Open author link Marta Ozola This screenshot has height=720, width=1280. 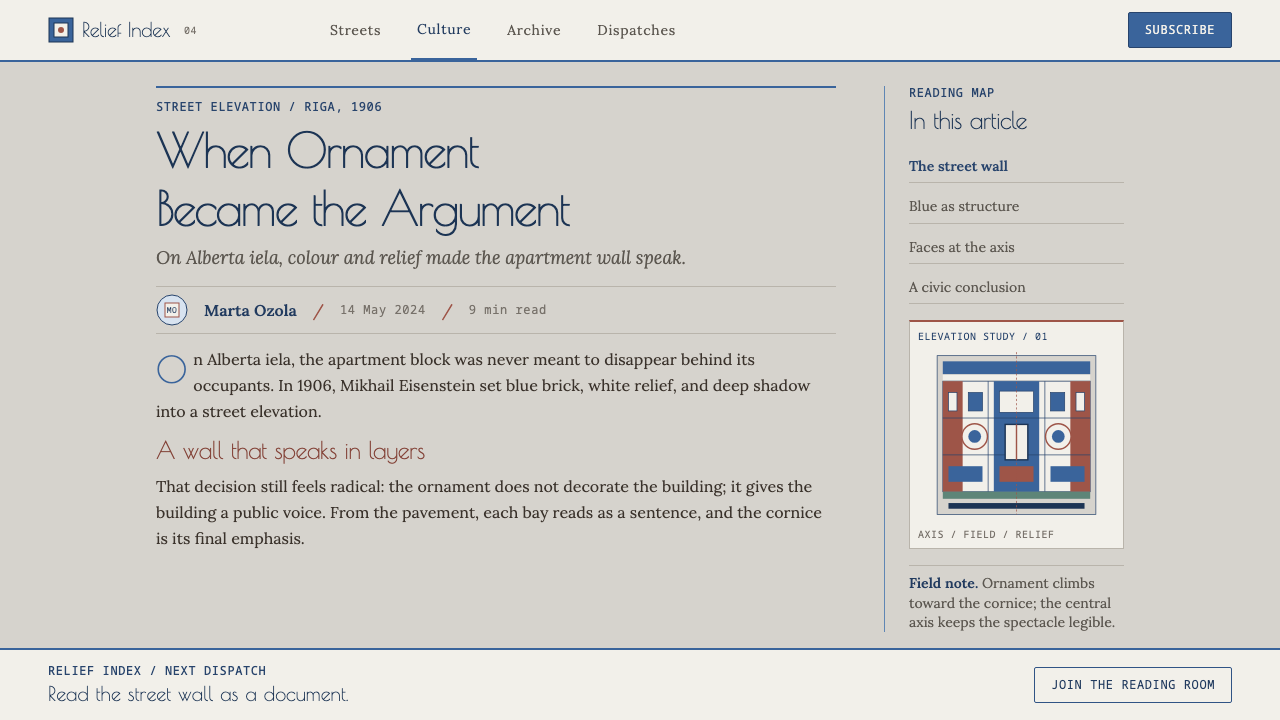pos(250,310)
